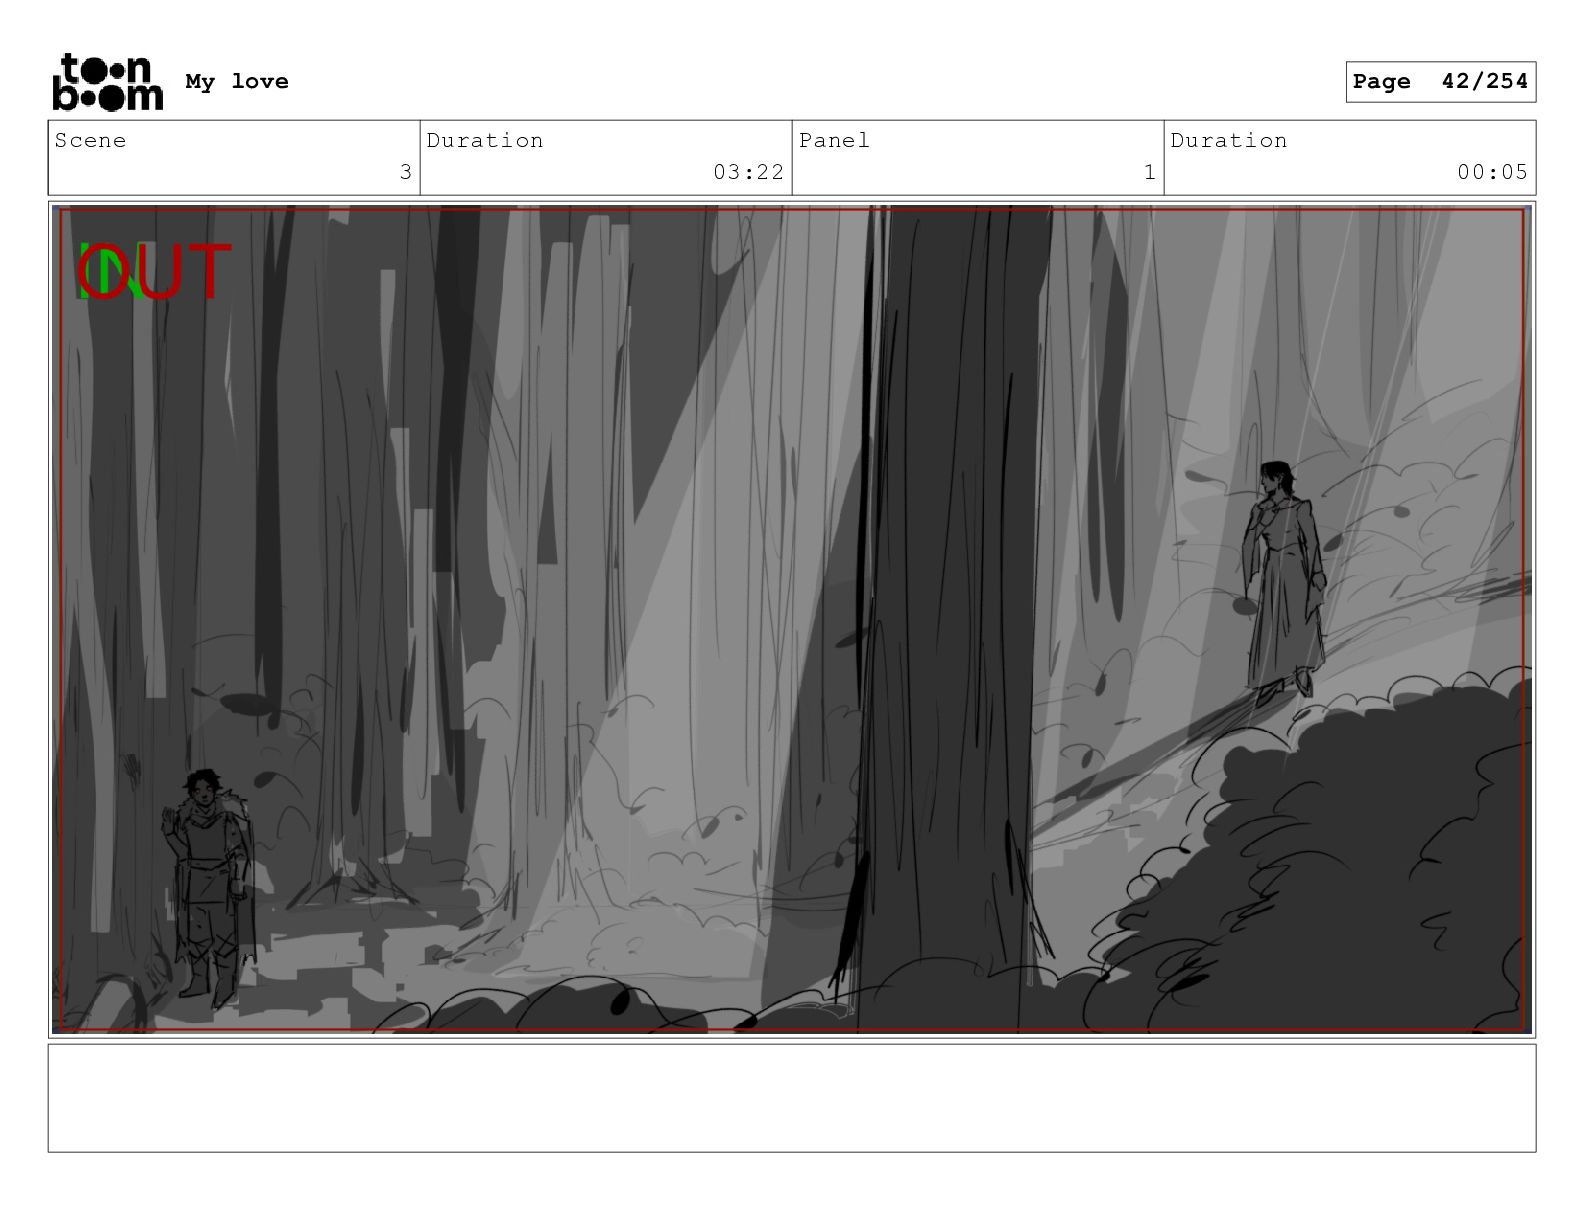
Task: Click the 'My love' project title
Action: pos(237,82)
